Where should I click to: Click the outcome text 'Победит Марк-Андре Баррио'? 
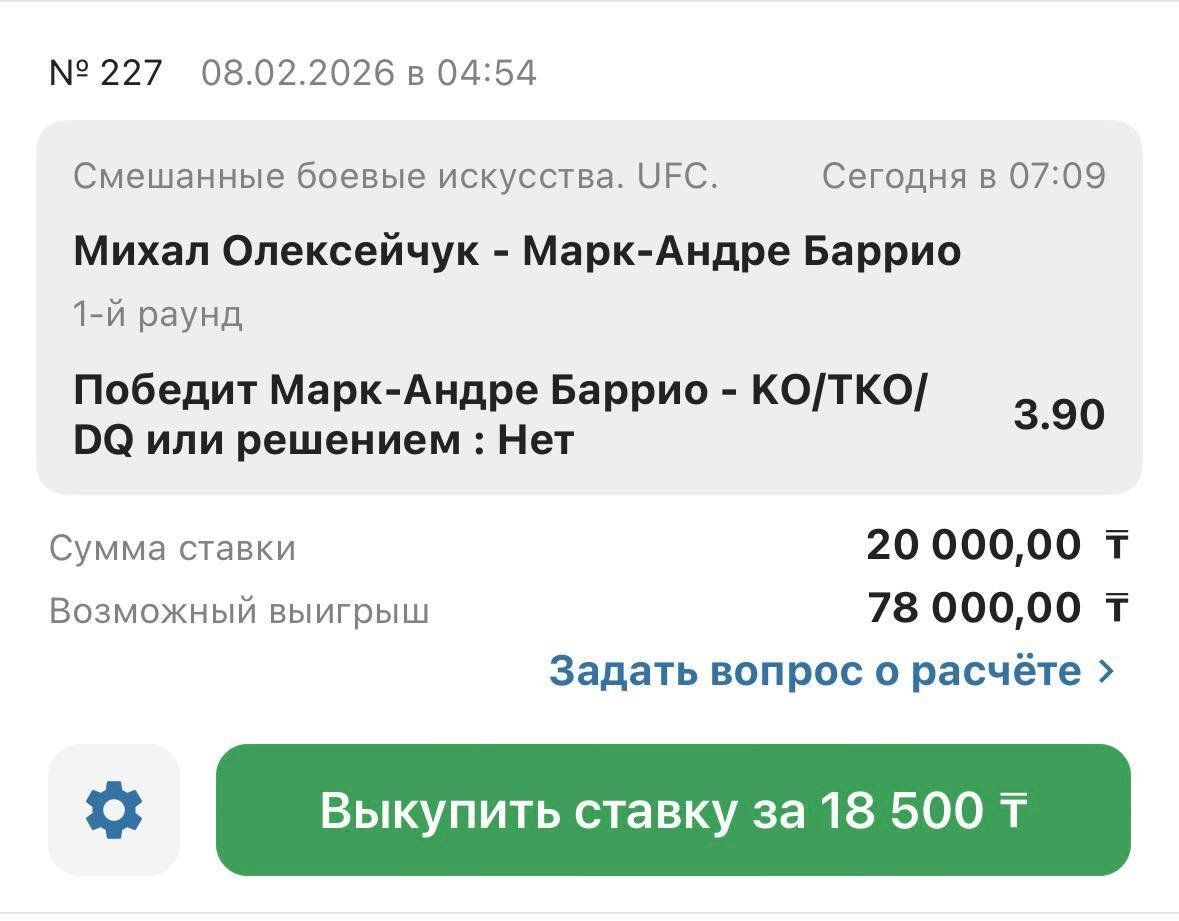[x=390, y=390]
